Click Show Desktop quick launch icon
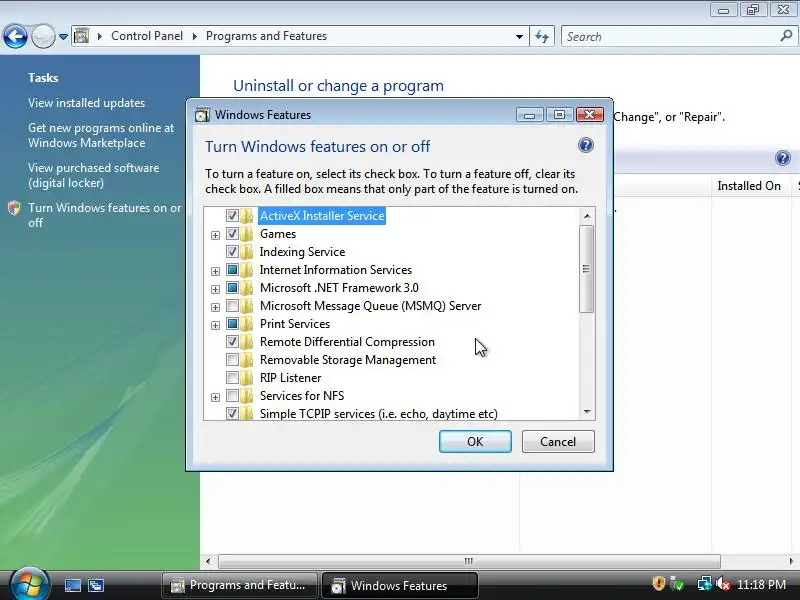Viewport: 800px width, 600px height. pyautogui.click(x=72, y=585)
